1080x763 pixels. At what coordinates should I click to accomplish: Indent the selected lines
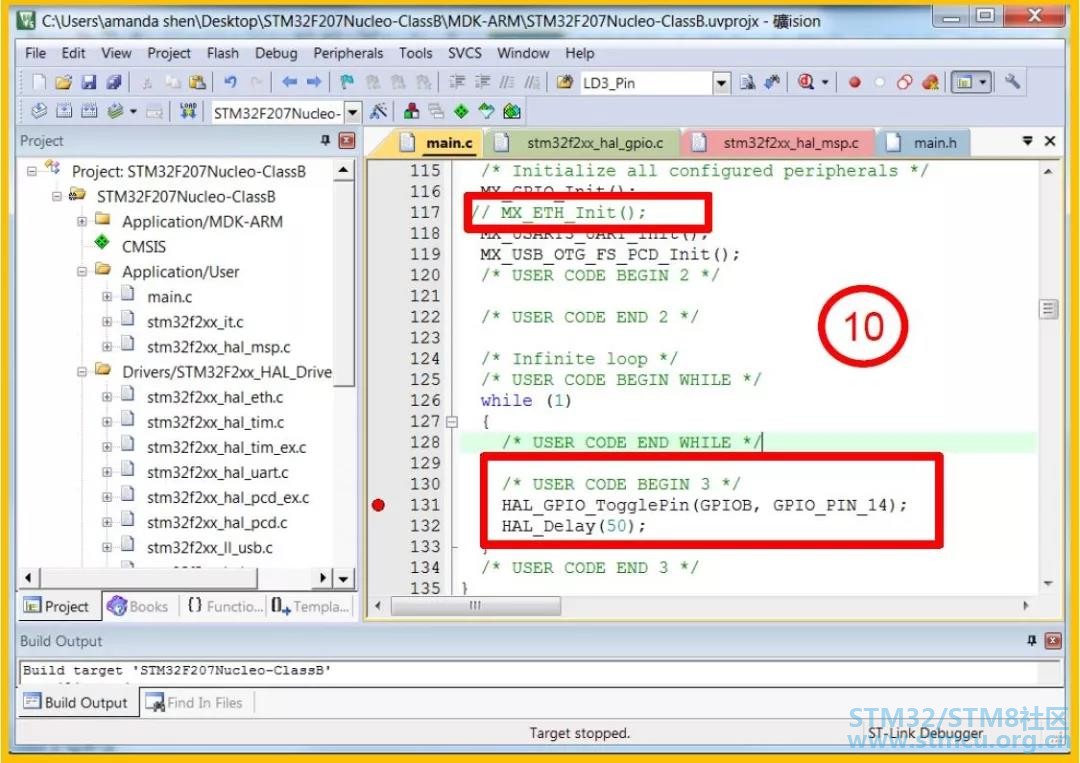click(457, 83)
